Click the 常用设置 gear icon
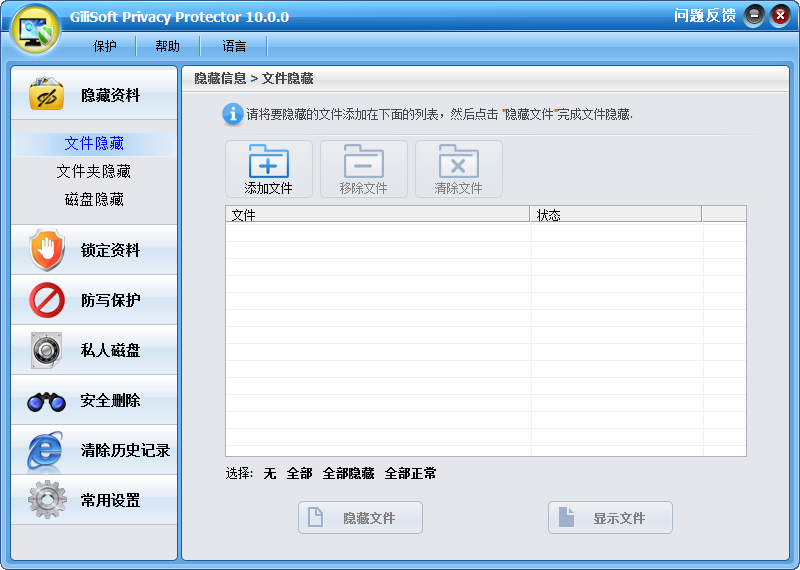 pyautogui.click(x=47, y=500)
